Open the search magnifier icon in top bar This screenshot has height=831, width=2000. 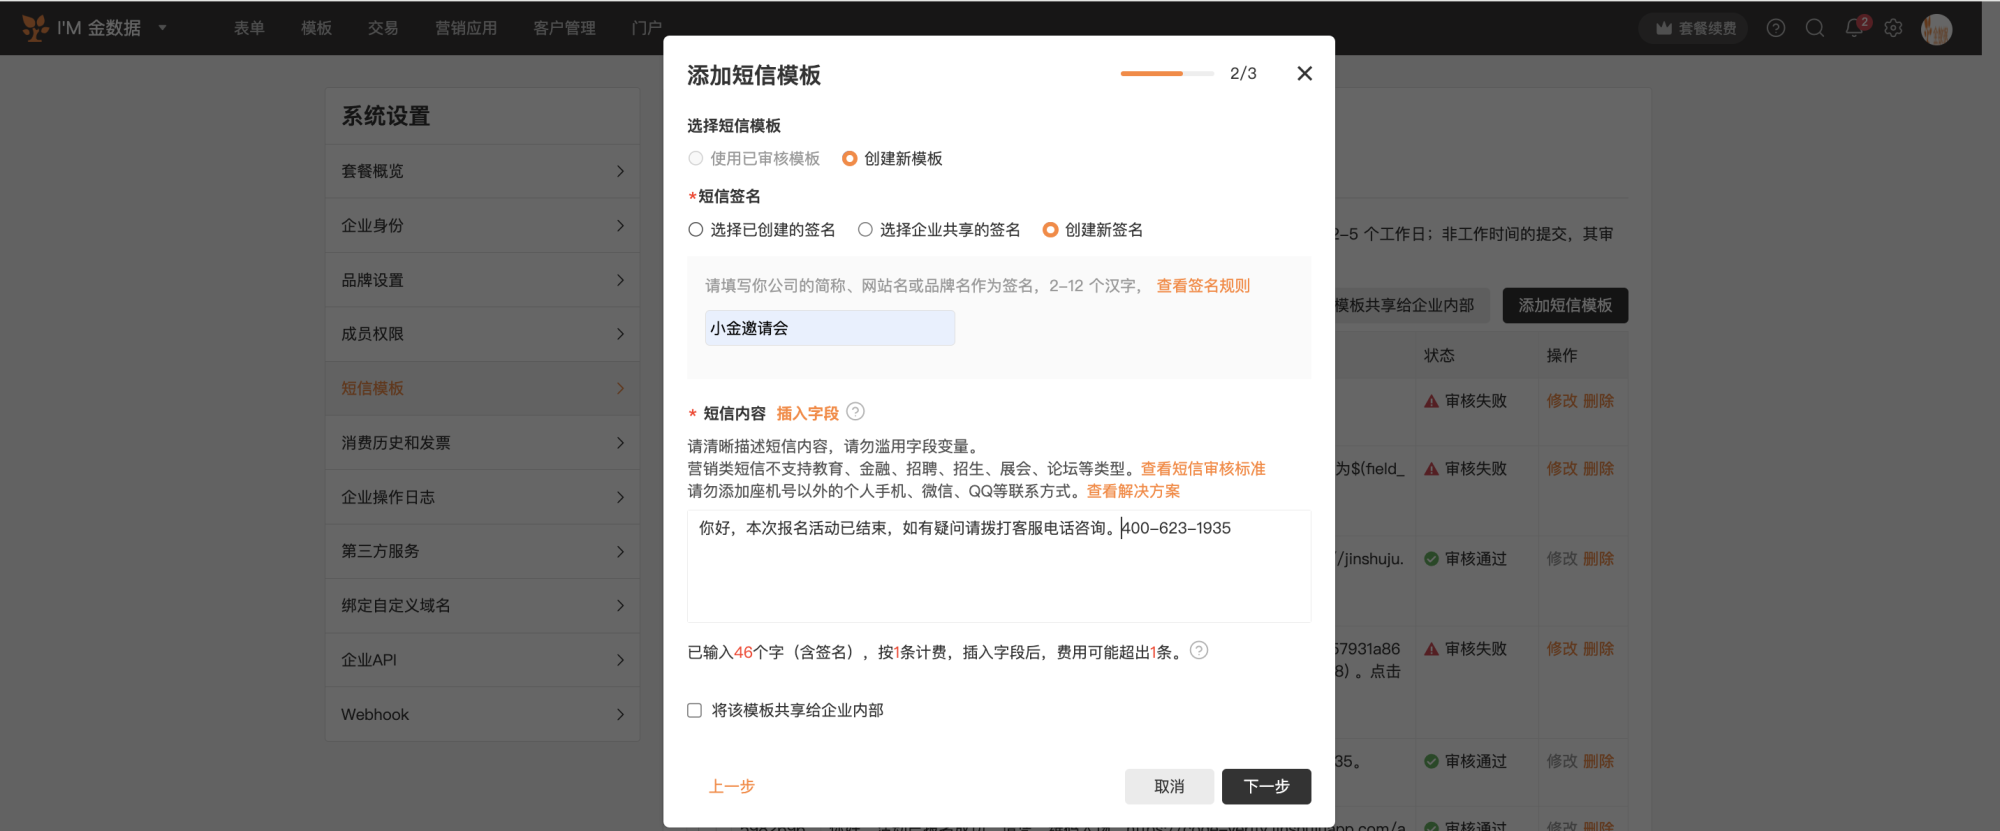(x=1815, y=28)
